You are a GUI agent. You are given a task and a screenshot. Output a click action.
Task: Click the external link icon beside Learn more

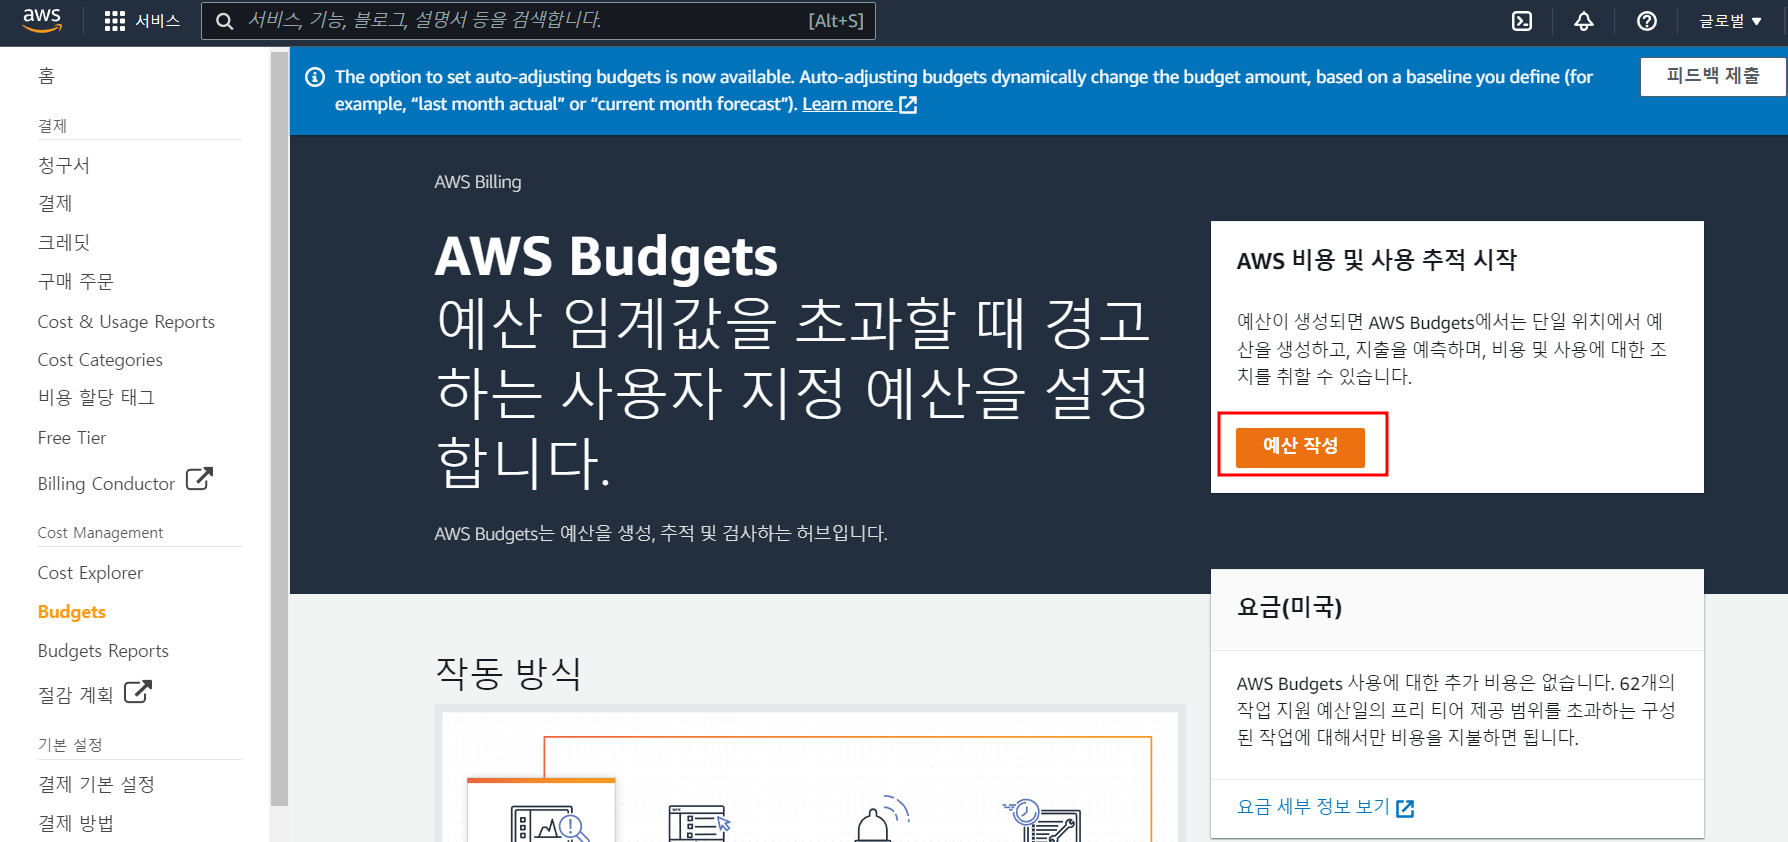point(908,104)
